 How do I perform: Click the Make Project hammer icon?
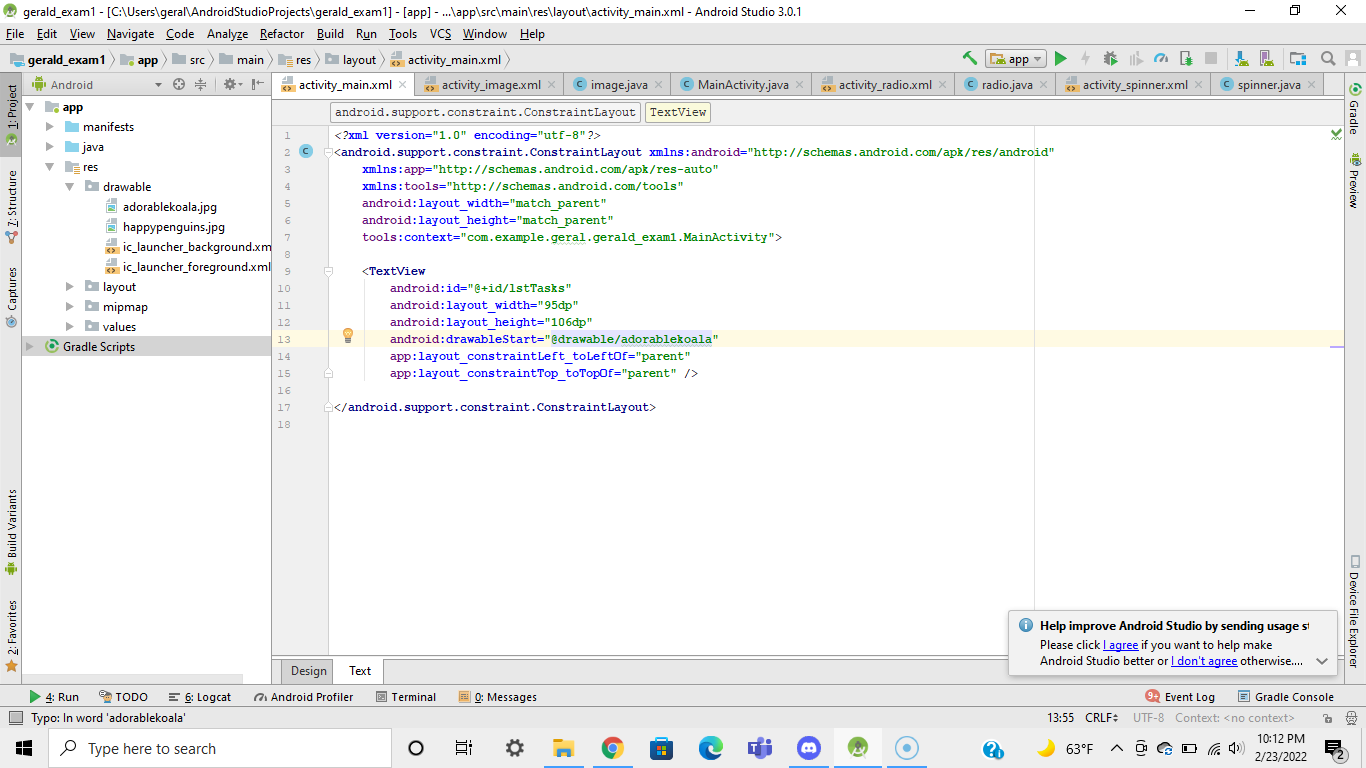[x=969, y=59]
